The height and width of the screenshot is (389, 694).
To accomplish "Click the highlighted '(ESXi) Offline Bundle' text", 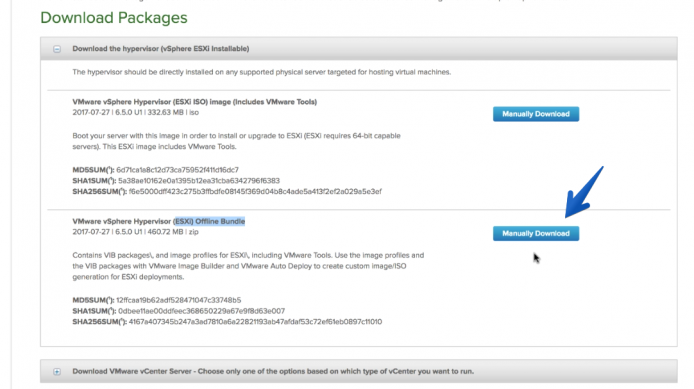I will (x=209, y=221).
